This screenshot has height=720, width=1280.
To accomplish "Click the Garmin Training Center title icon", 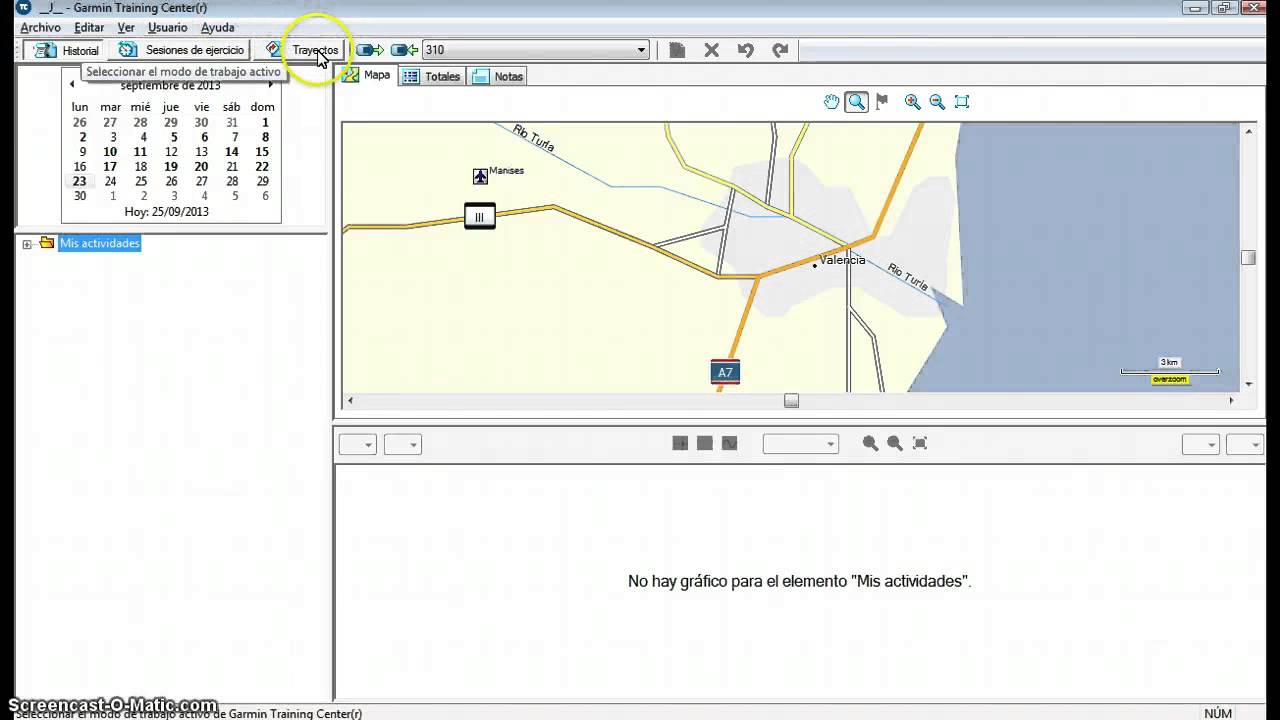I will [24, 8].
